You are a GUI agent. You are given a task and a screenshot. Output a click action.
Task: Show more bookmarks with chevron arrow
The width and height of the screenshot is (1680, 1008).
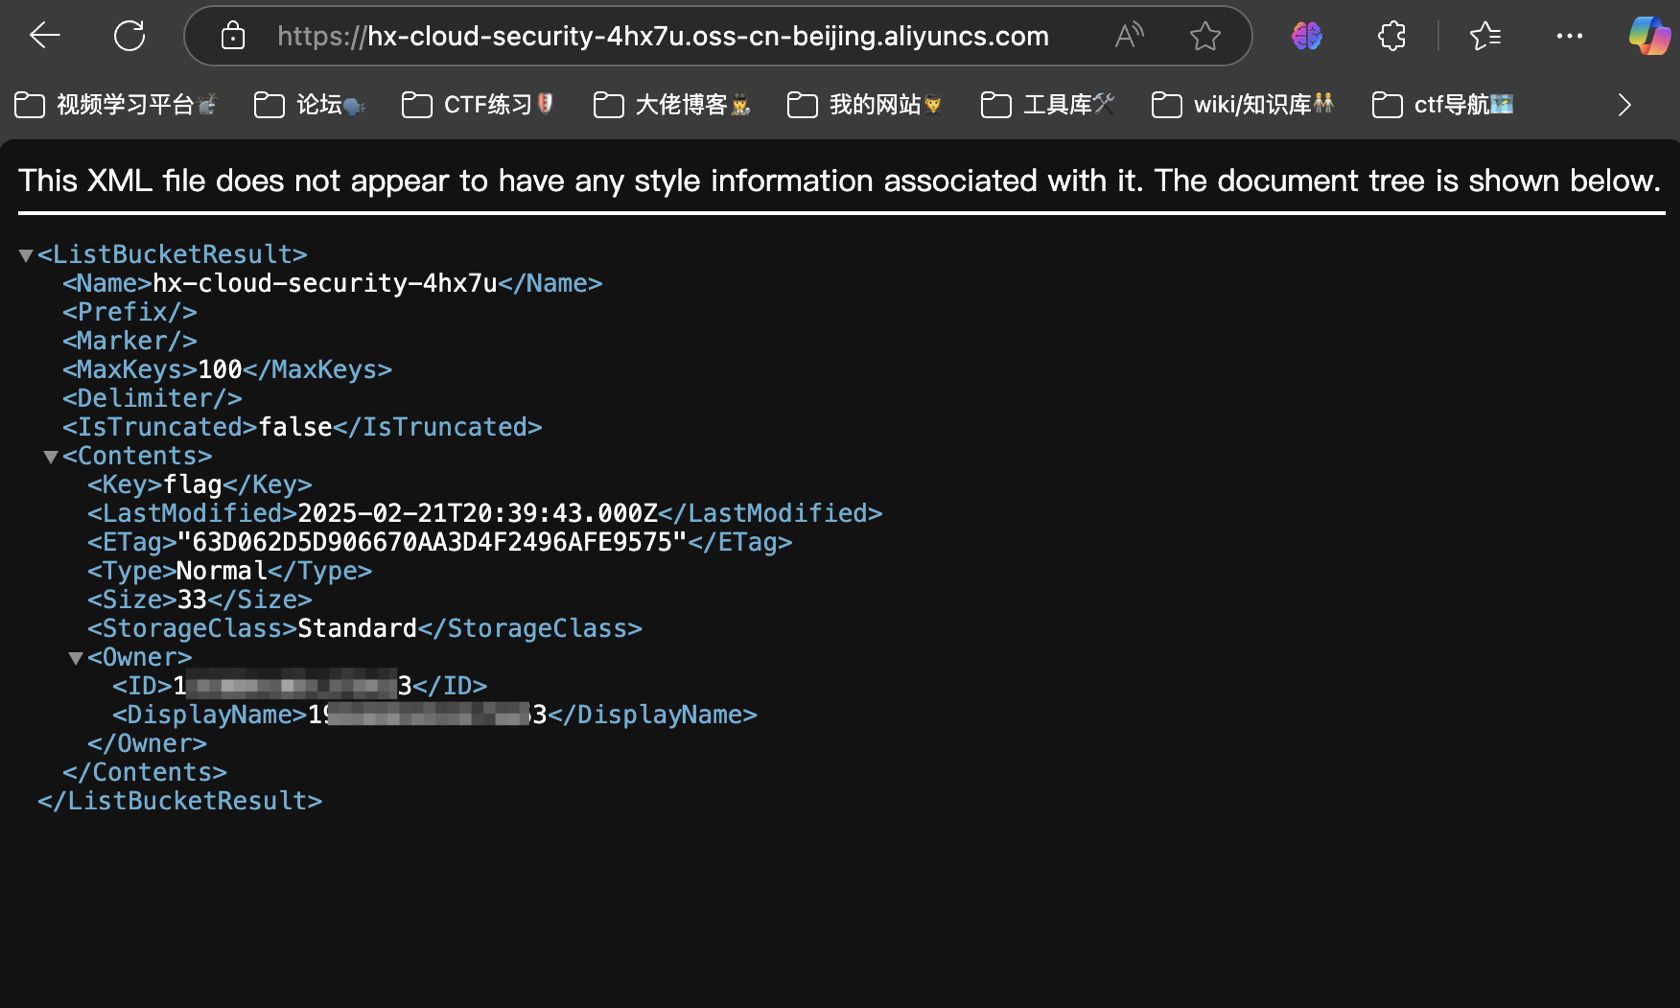tap(1624, 105)
